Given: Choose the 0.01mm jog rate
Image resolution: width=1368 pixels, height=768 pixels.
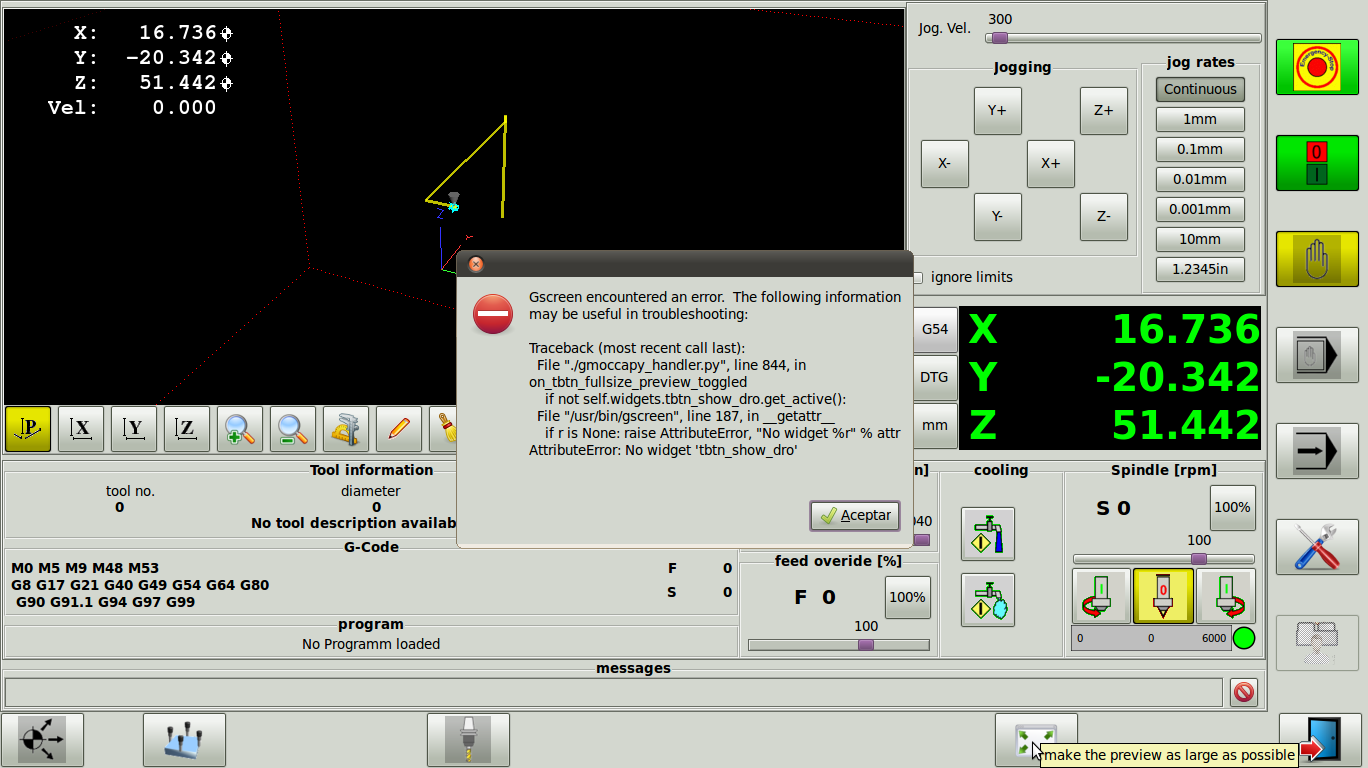Looking at the screenshot, I should [1200, 179].
